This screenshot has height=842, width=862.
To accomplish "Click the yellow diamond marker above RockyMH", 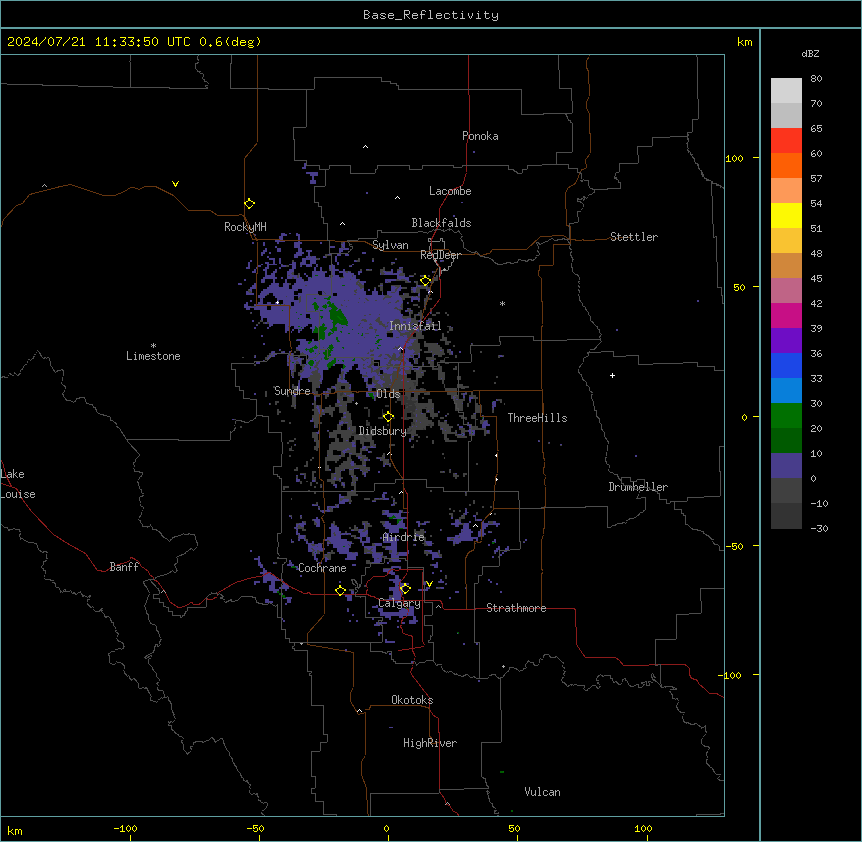I will [x=250, y=204].
